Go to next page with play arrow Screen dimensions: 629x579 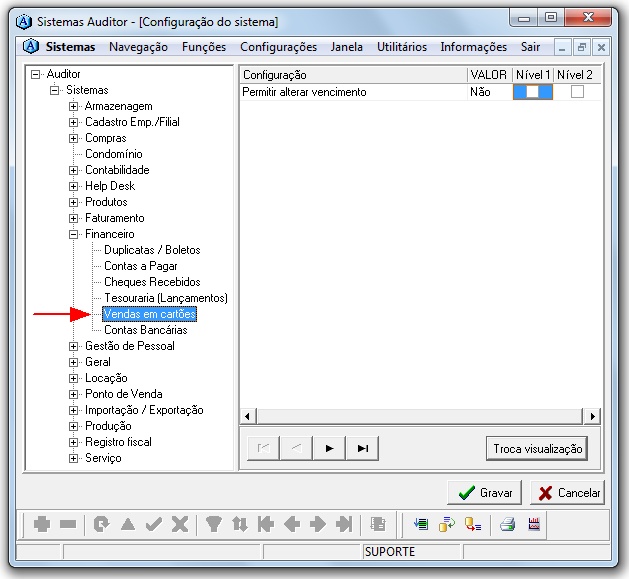(x=329, y=448)
